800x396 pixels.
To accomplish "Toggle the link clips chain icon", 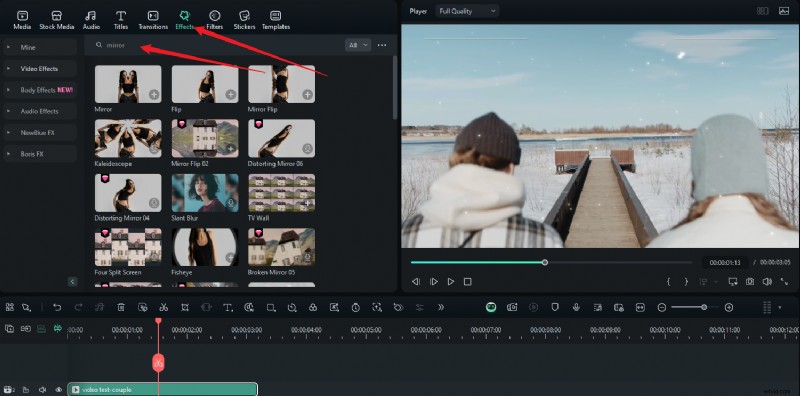I will point(26,329).
